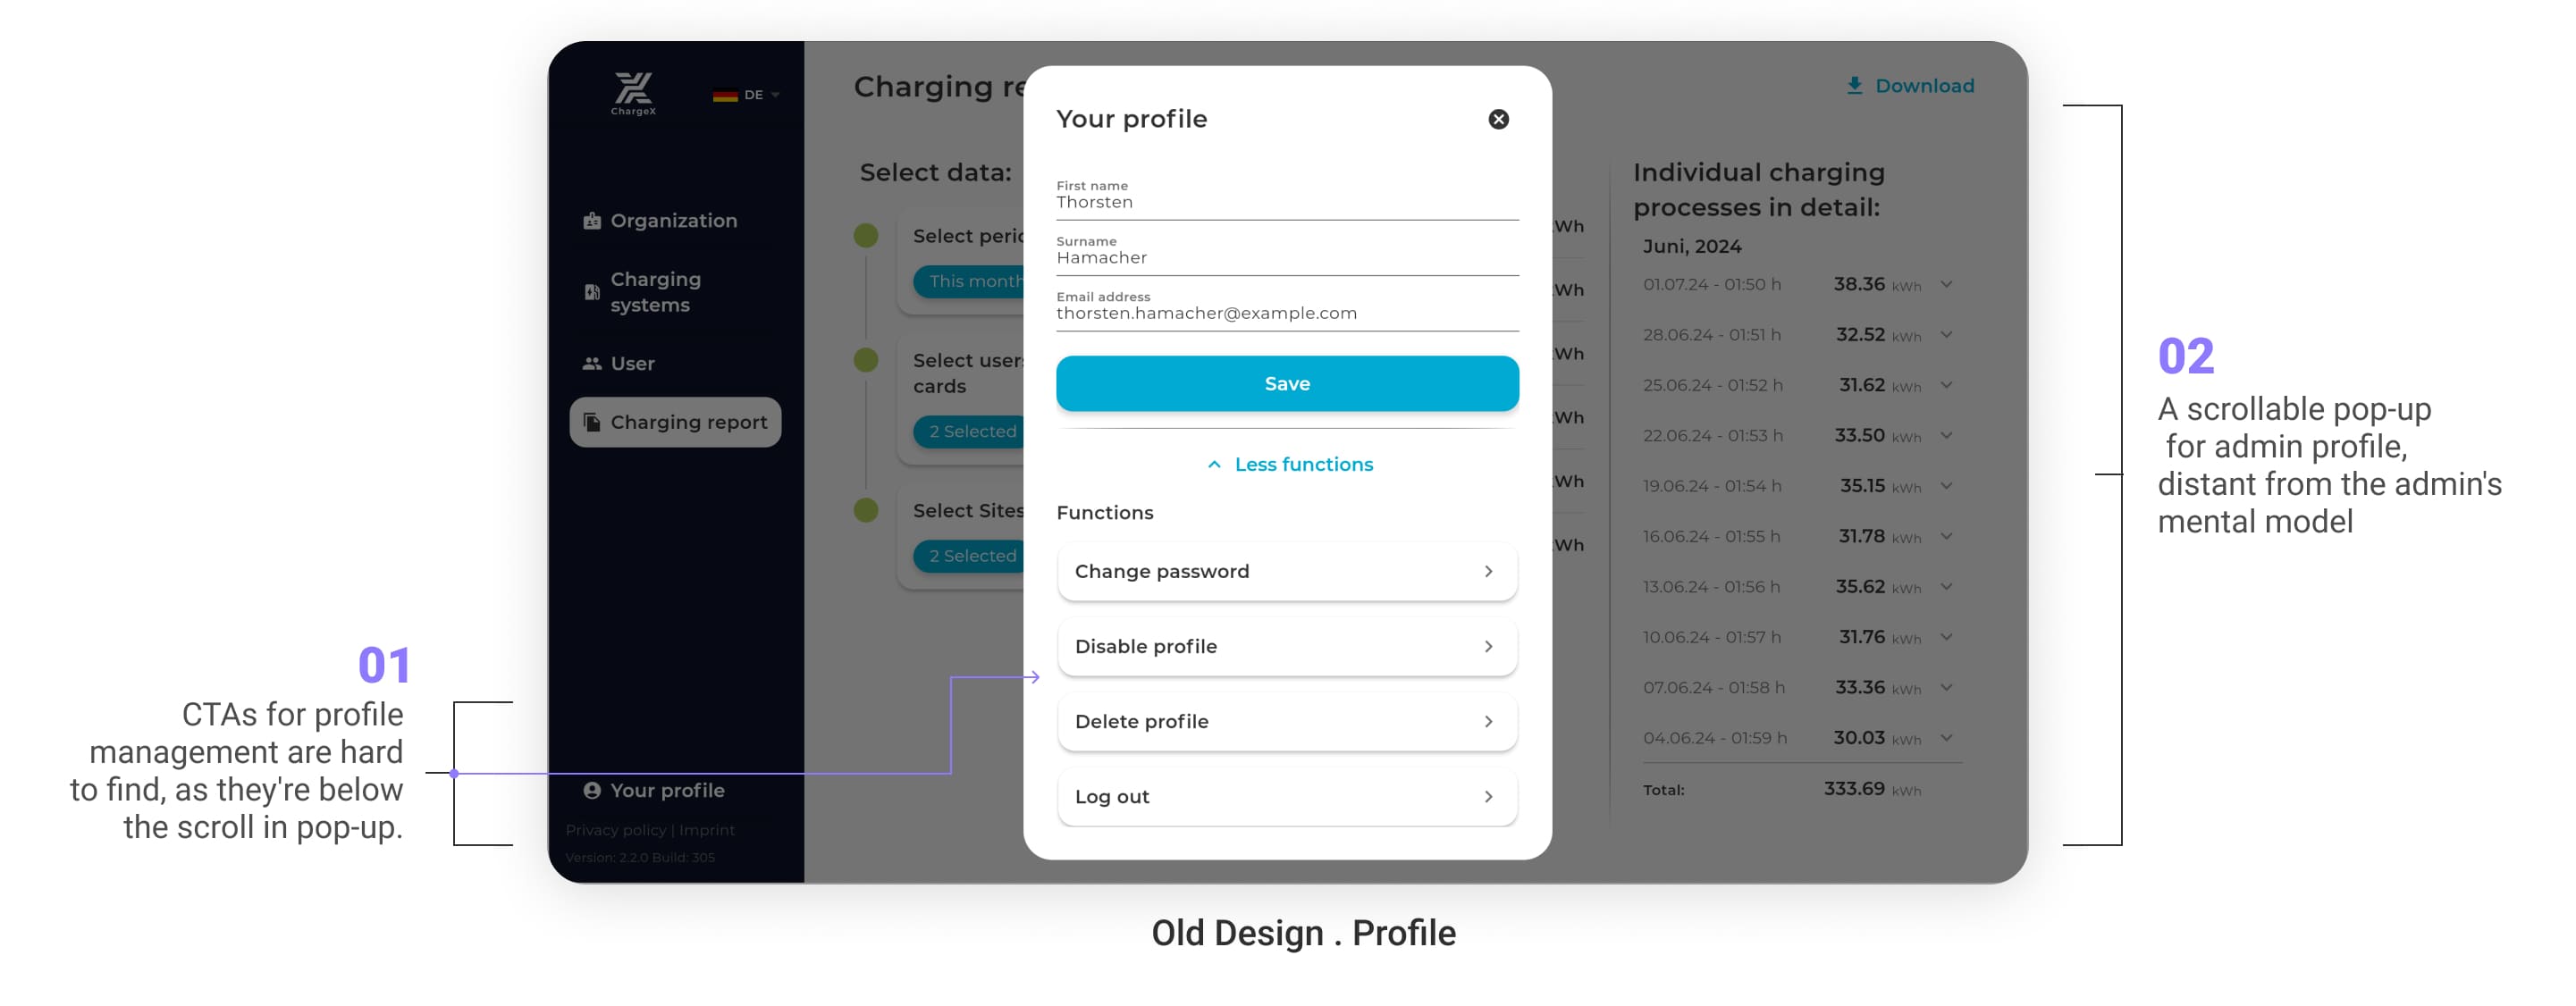
Task: Open the Privacy policy link
Action: [x=615, y=830]
